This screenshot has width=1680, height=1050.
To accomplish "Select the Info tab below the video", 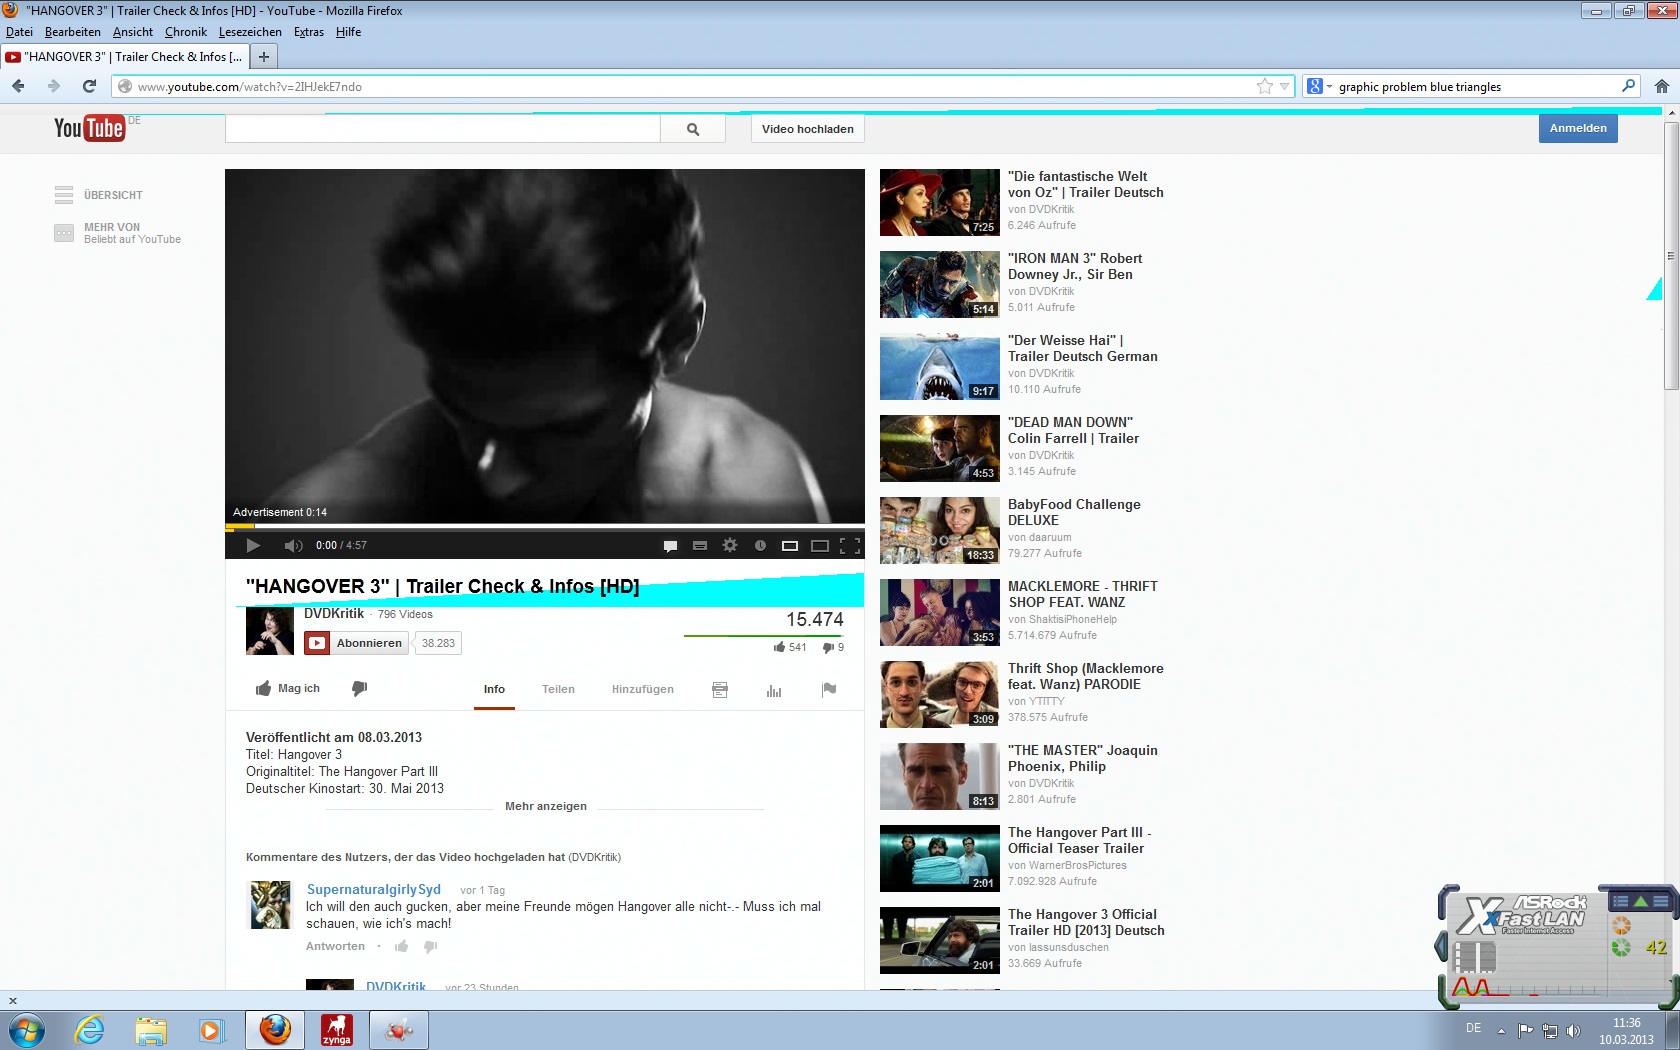I will coord(494,689).
